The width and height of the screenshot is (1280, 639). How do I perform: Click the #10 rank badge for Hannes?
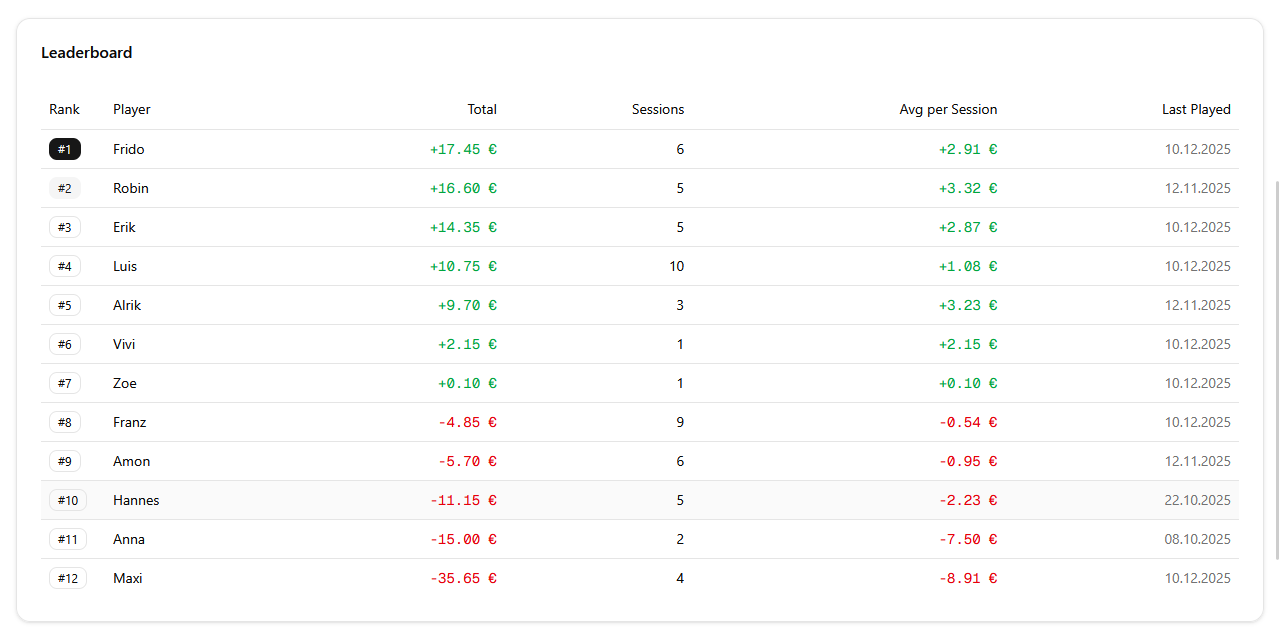tap(67, 500)
